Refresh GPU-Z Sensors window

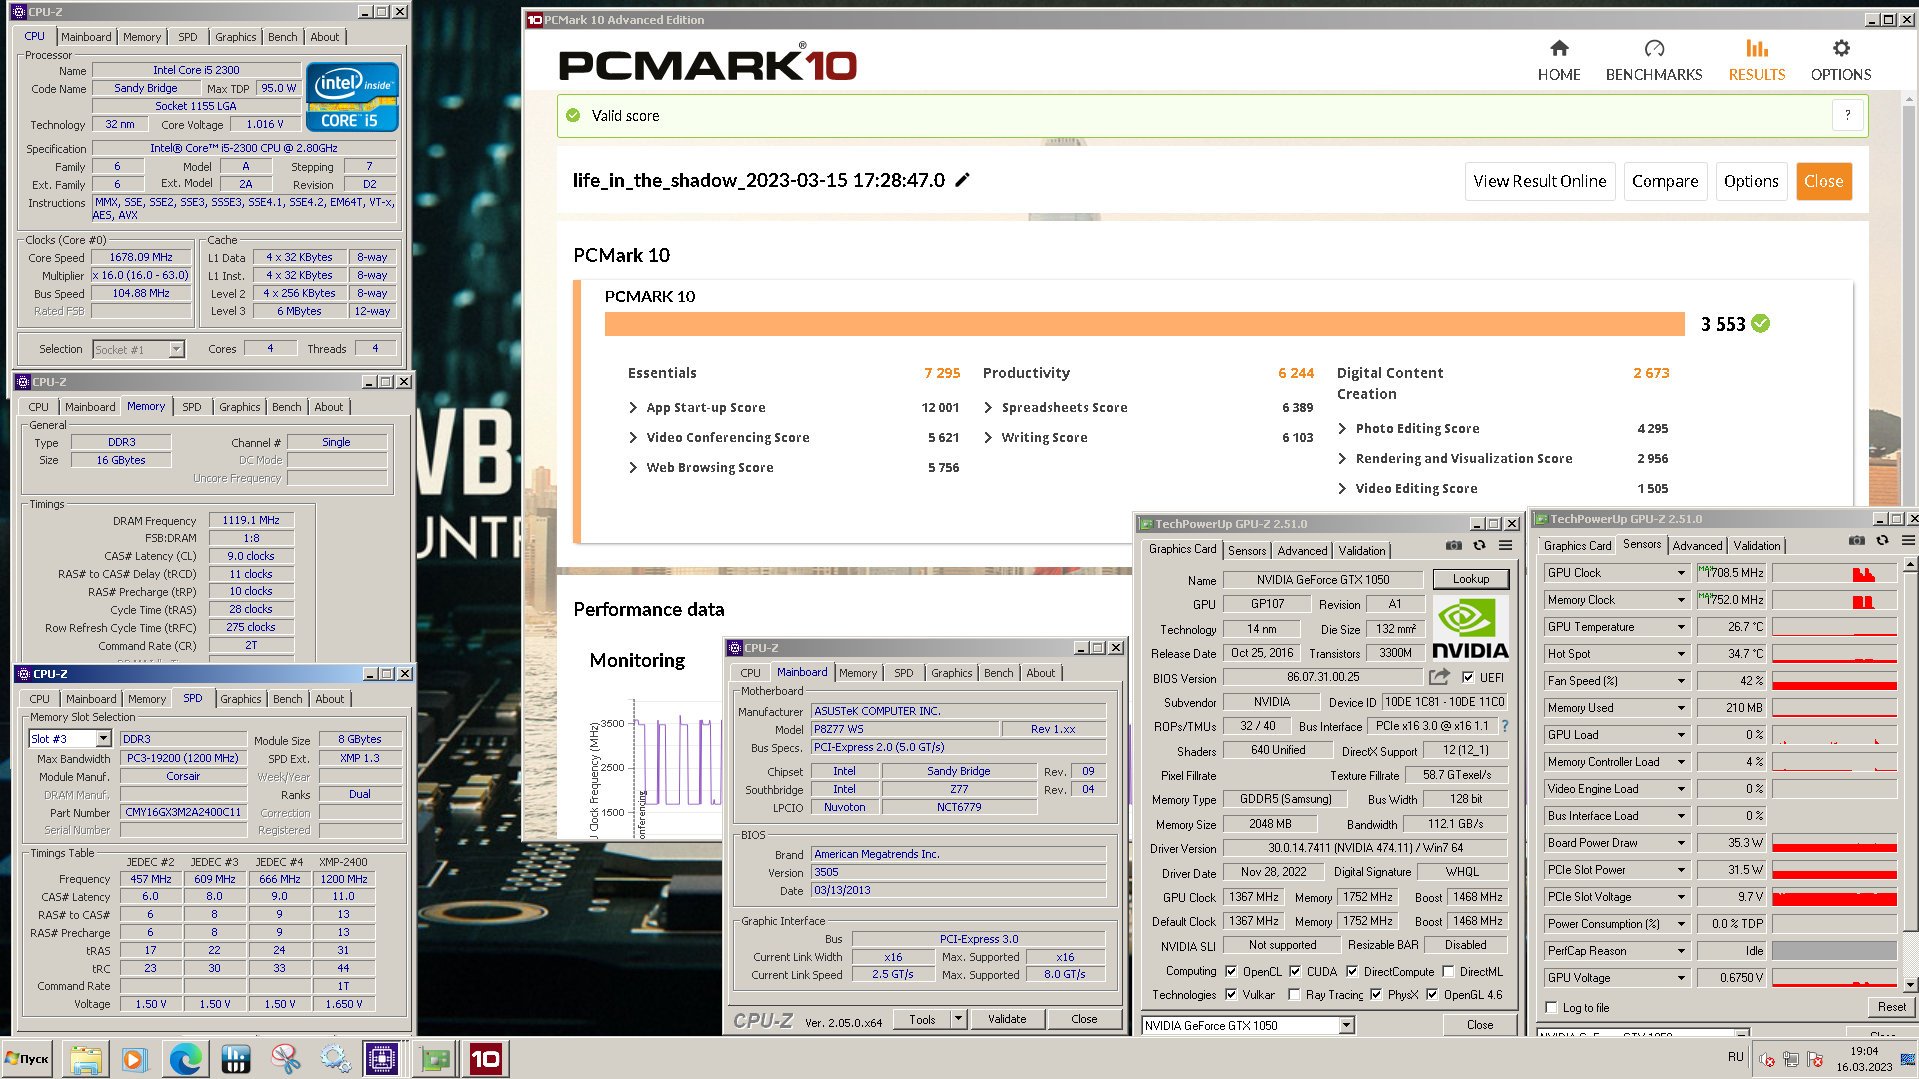pos(1883,541)
